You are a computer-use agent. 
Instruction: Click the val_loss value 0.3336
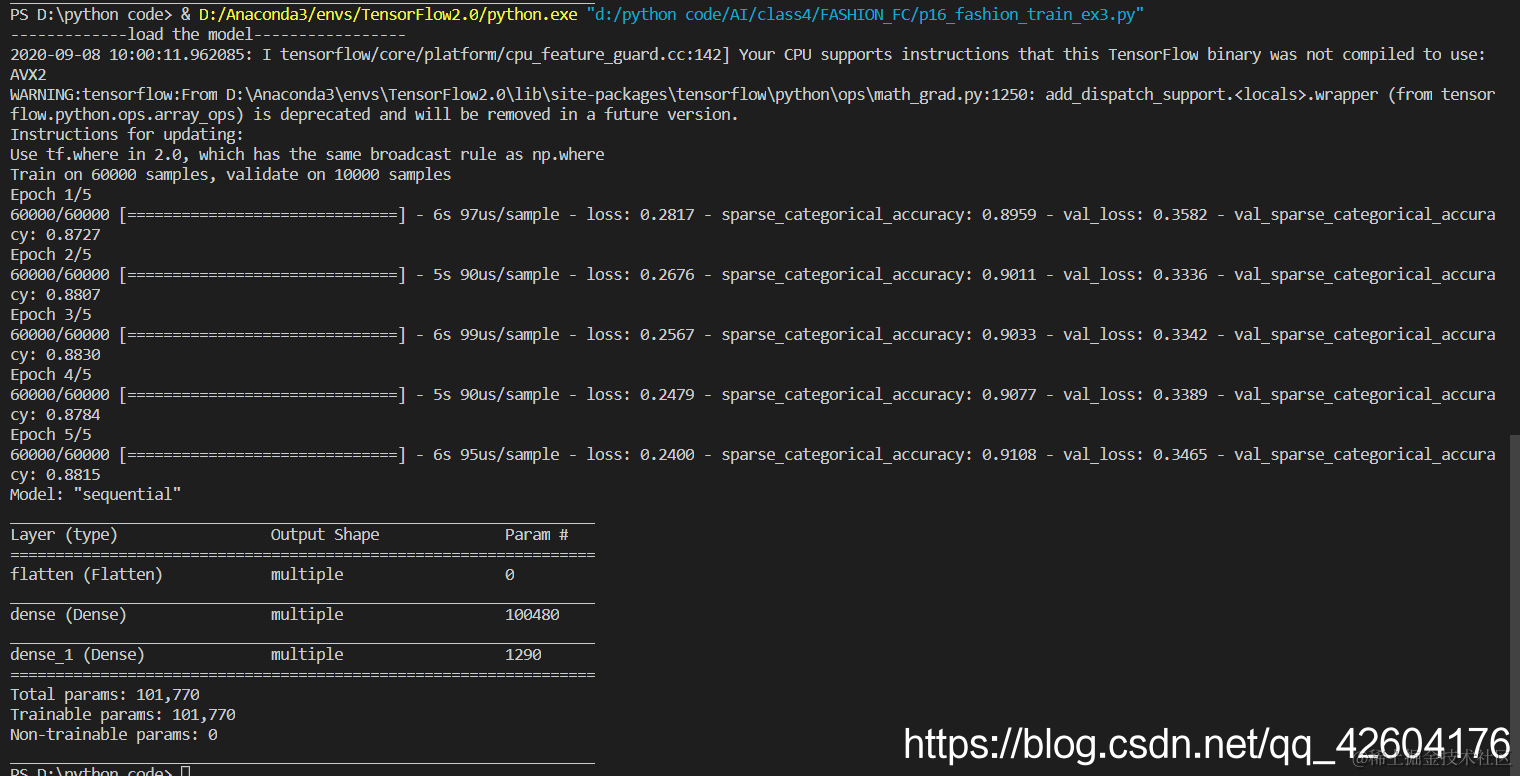[x=1180, y=274]
